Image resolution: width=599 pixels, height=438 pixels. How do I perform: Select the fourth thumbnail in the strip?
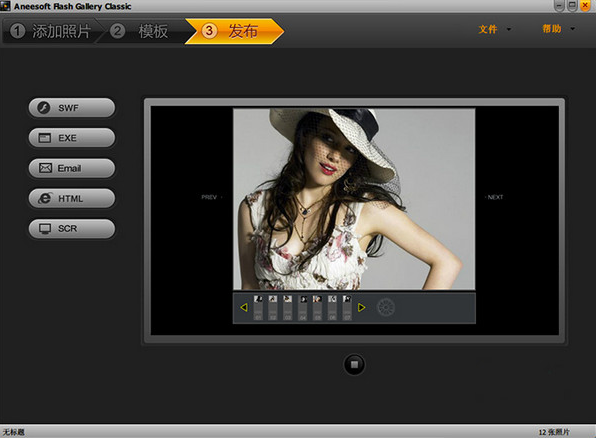303,307
